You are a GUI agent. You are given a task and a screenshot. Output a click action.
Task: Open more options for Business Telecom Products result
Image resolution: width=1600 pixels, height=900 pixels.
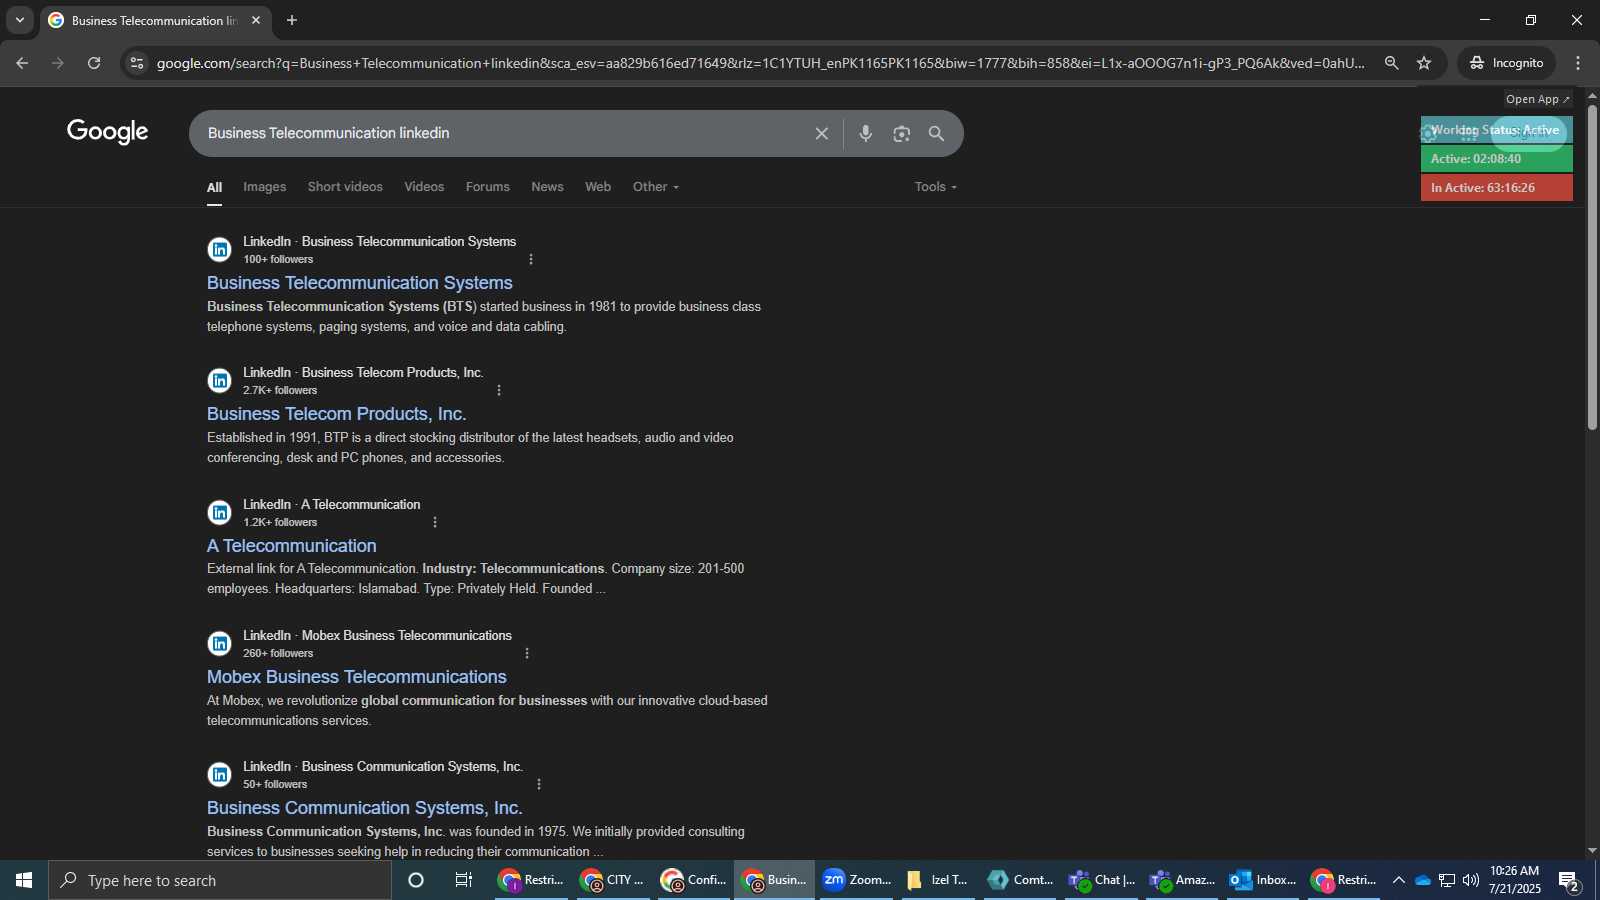point(499,391)
